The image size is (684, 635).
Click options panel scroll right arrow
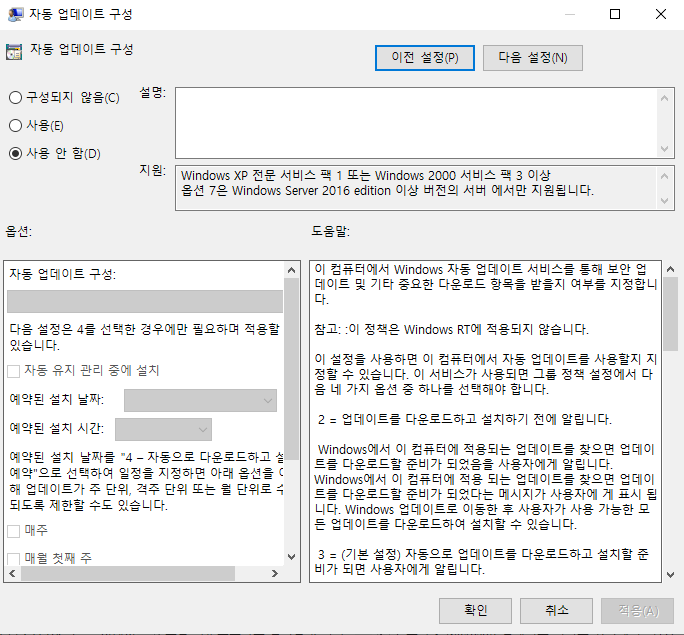point(275,574)
